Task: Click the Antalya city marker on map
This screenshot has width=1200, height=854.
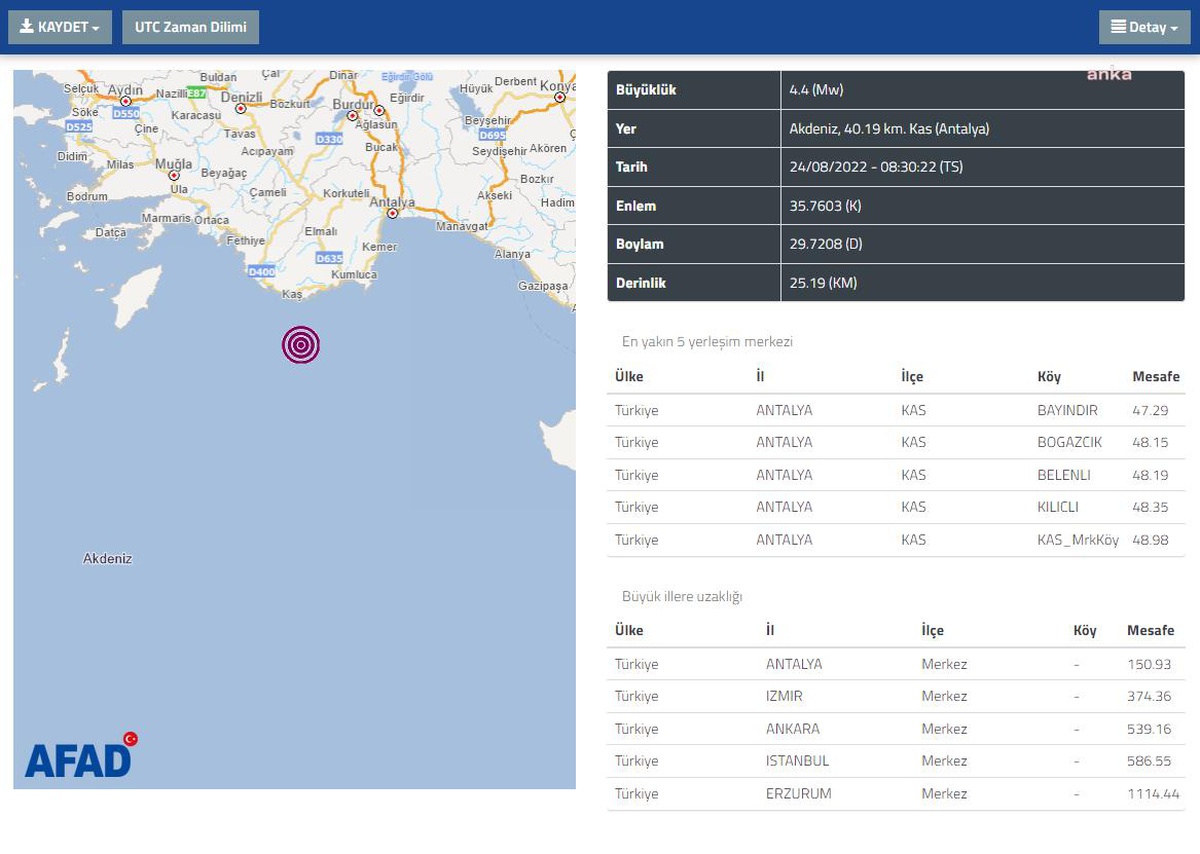Action: (x=393, y=213)
